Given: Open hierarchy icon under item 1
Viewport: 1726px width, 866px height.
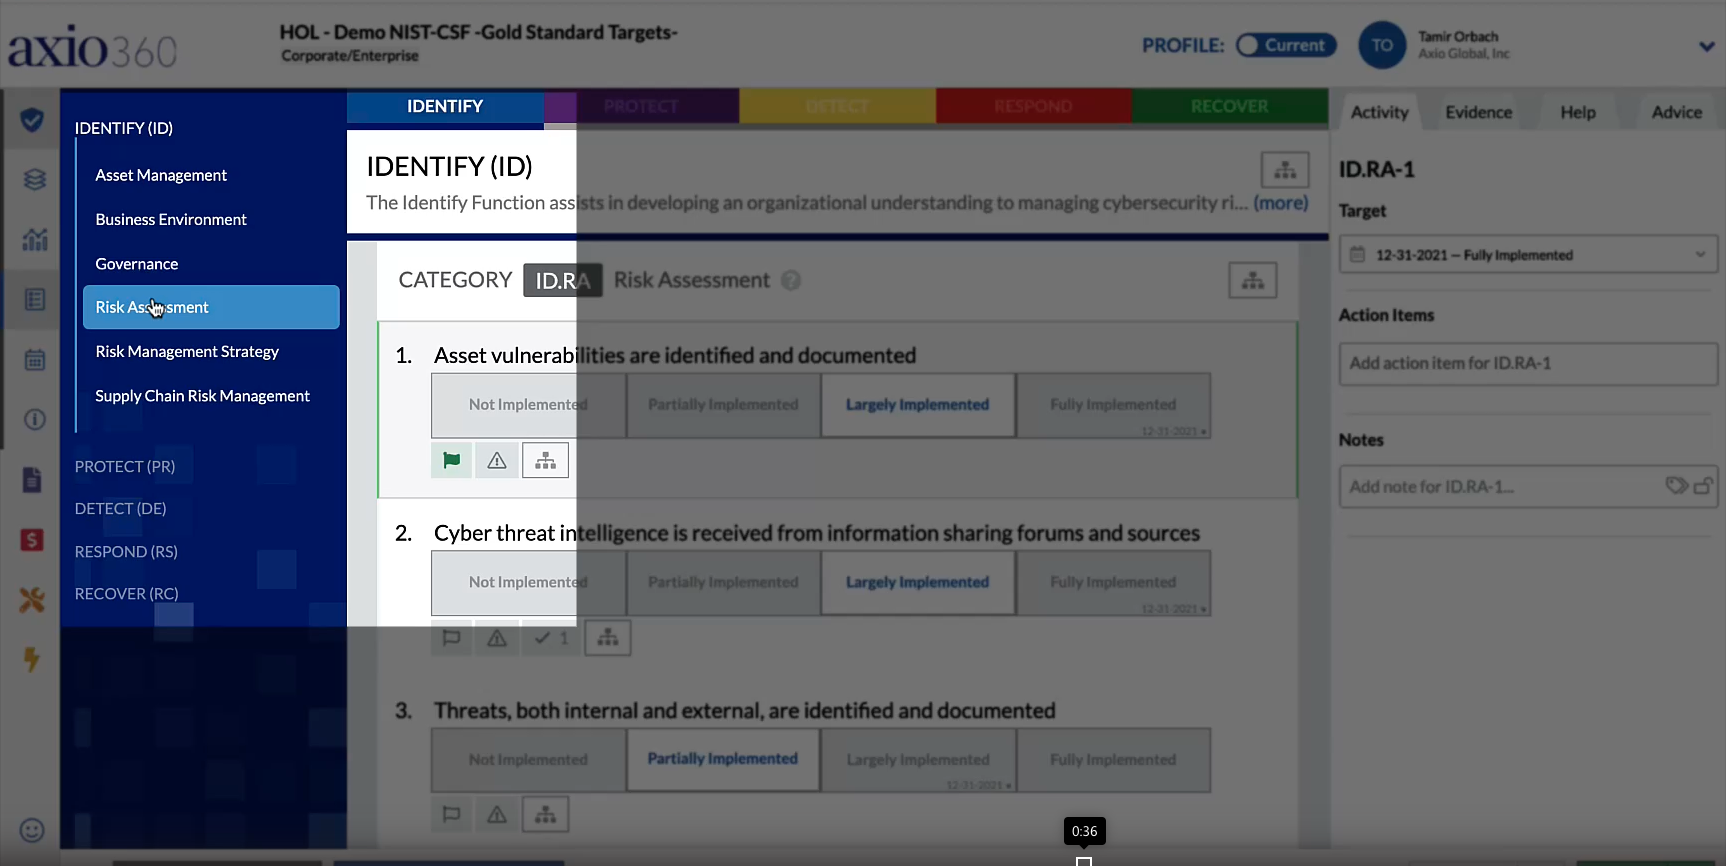Looking at the screenshot, I should click(x=545, y=460).
